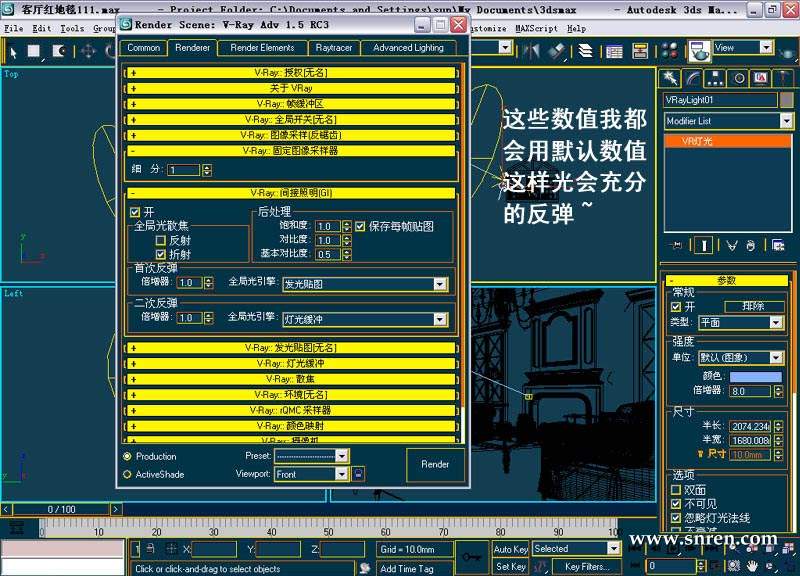Toggle Show End Result icon
800x576 pixels.
pos(704,246)
